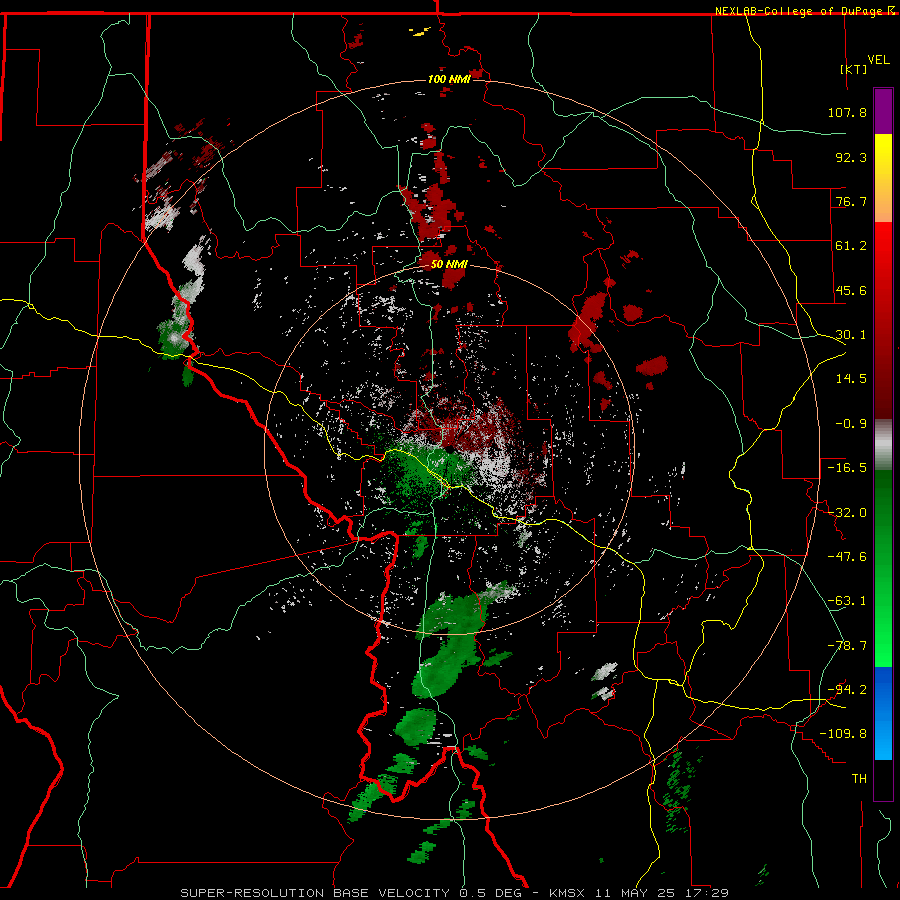
Task: Click the 50 NMI range ring label
Action: 449,265
